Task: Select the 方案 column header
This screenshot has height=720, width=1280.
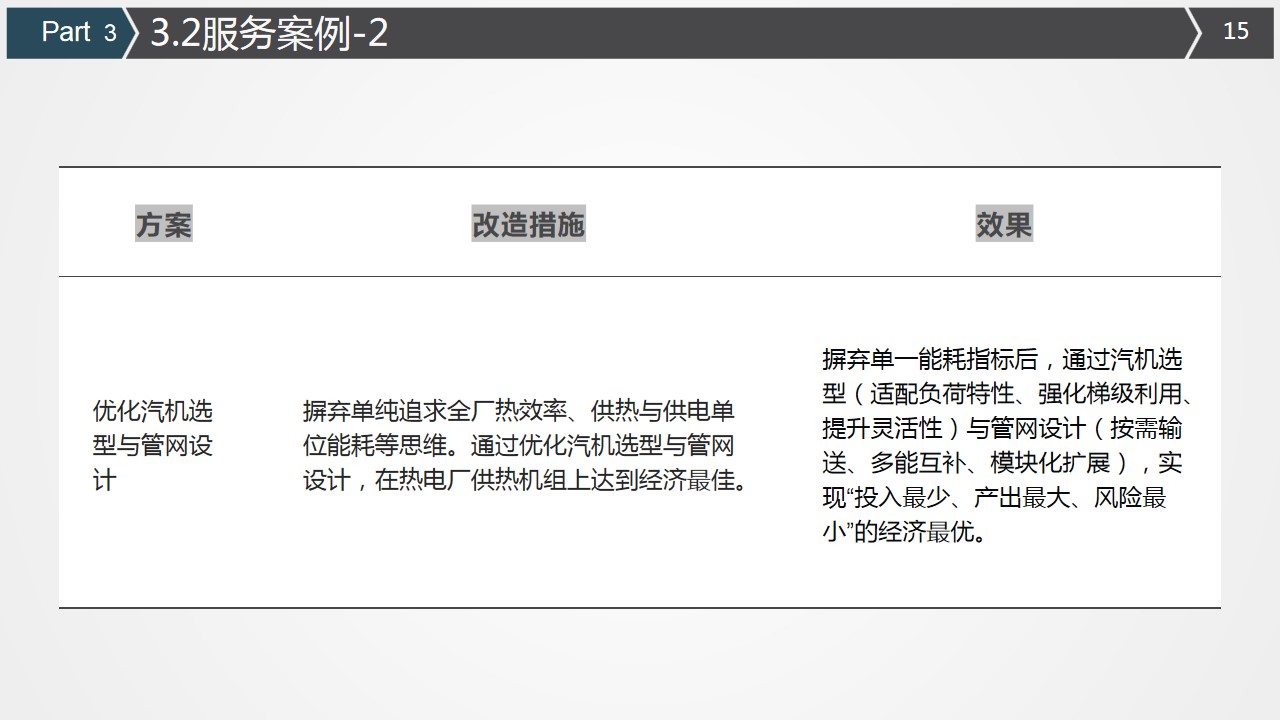Action: pyautogui.click(x=163, y=225)
